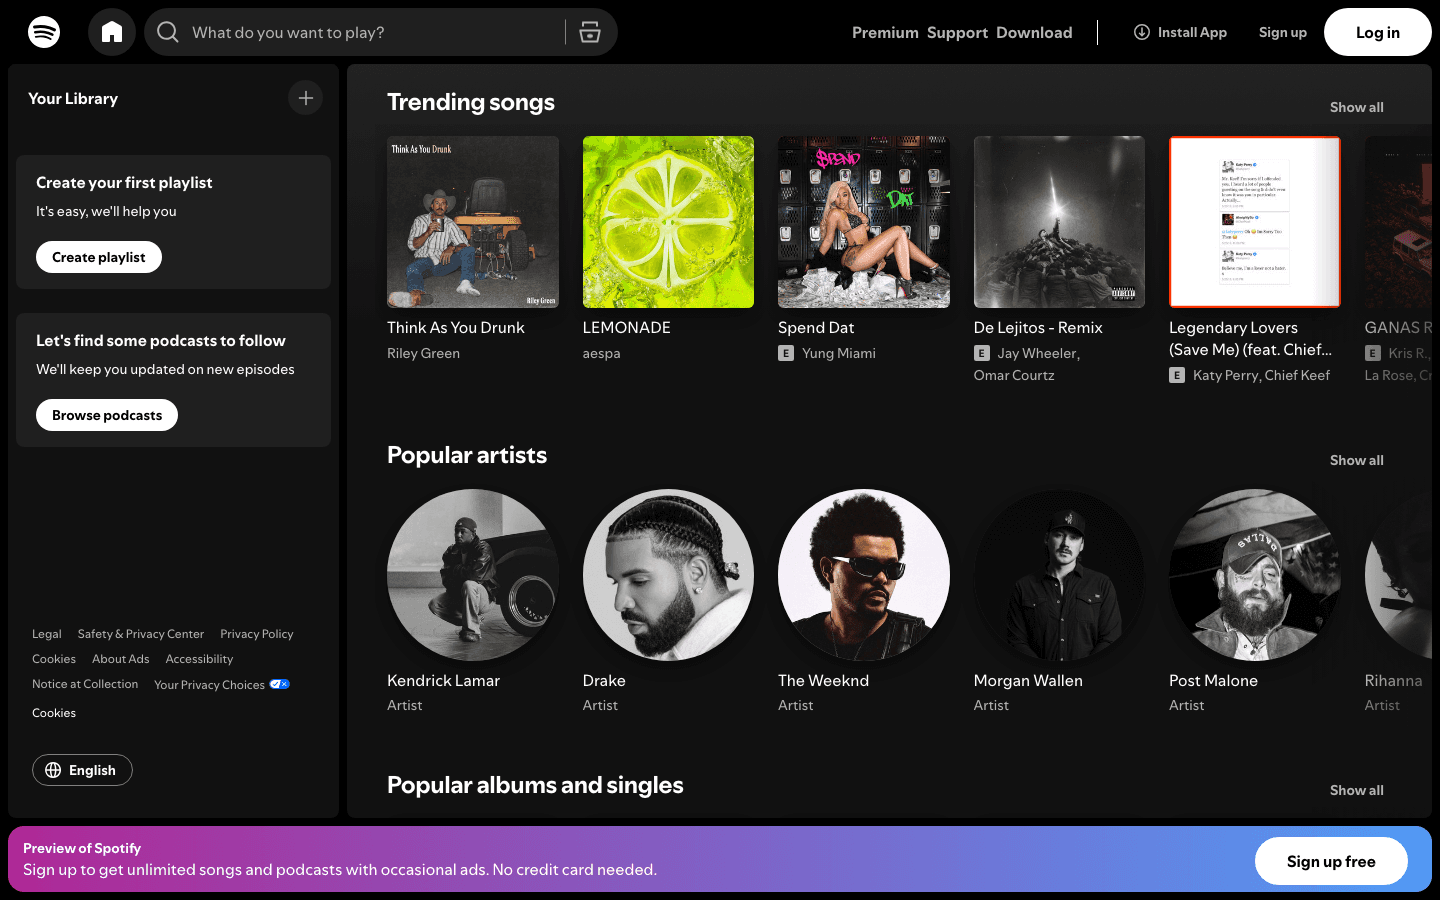Viewport: 1440px width, 900px height.
Task: Click Install App link
Action: click(x=1180, y=32)
